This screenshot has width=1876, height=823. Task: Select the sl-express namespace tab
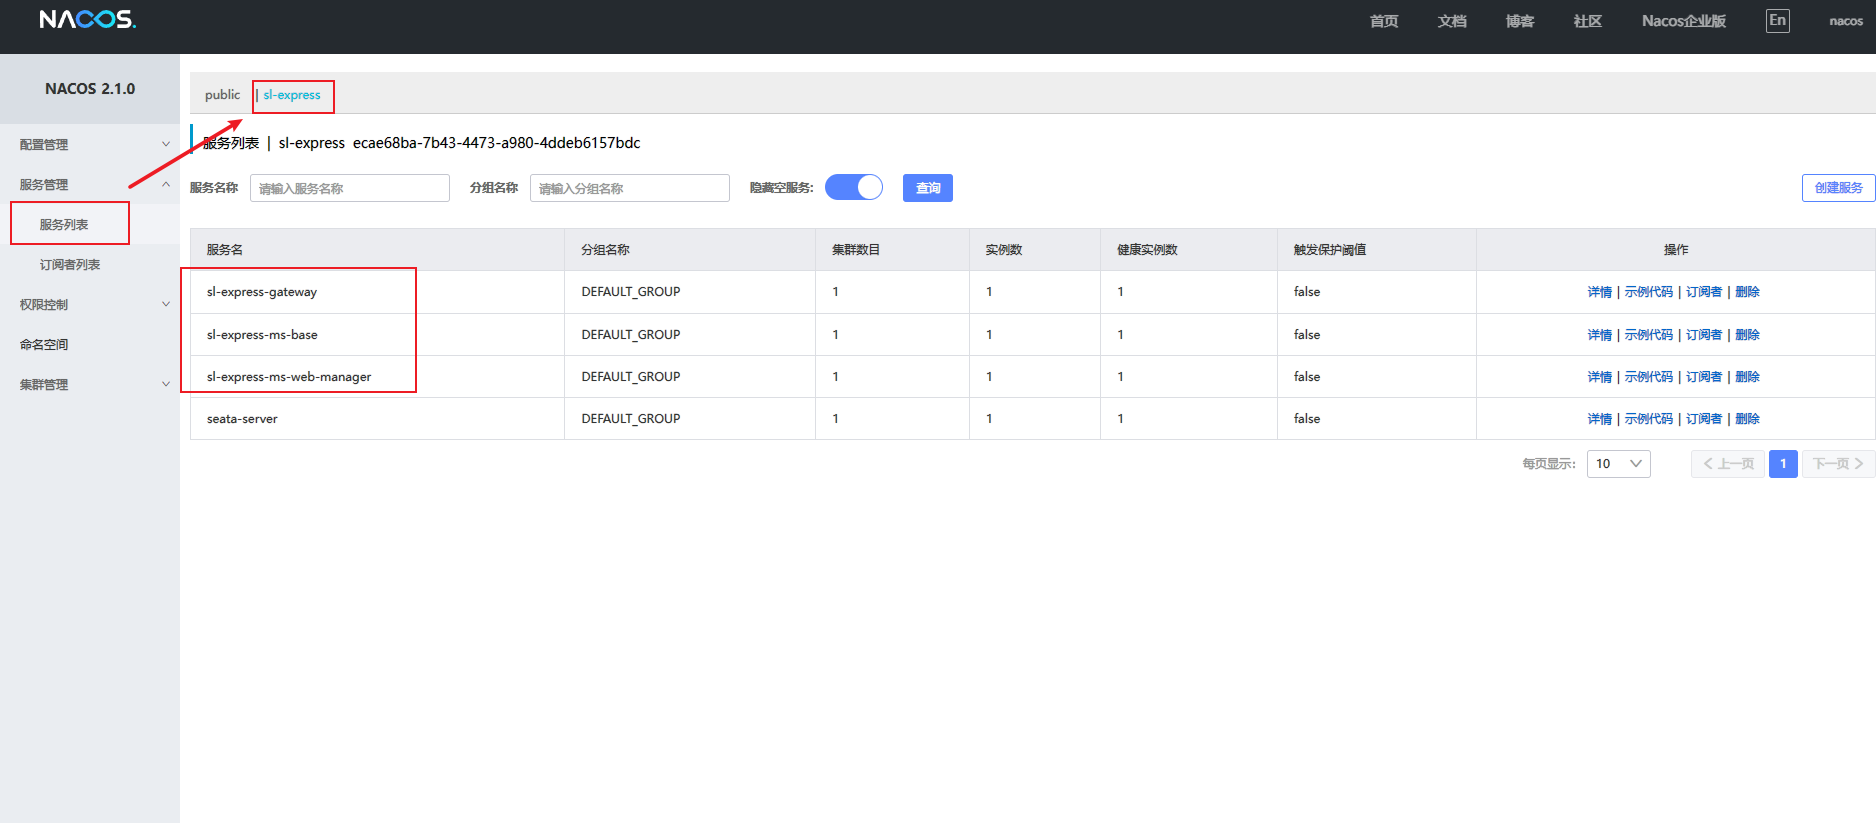(292, 95)
